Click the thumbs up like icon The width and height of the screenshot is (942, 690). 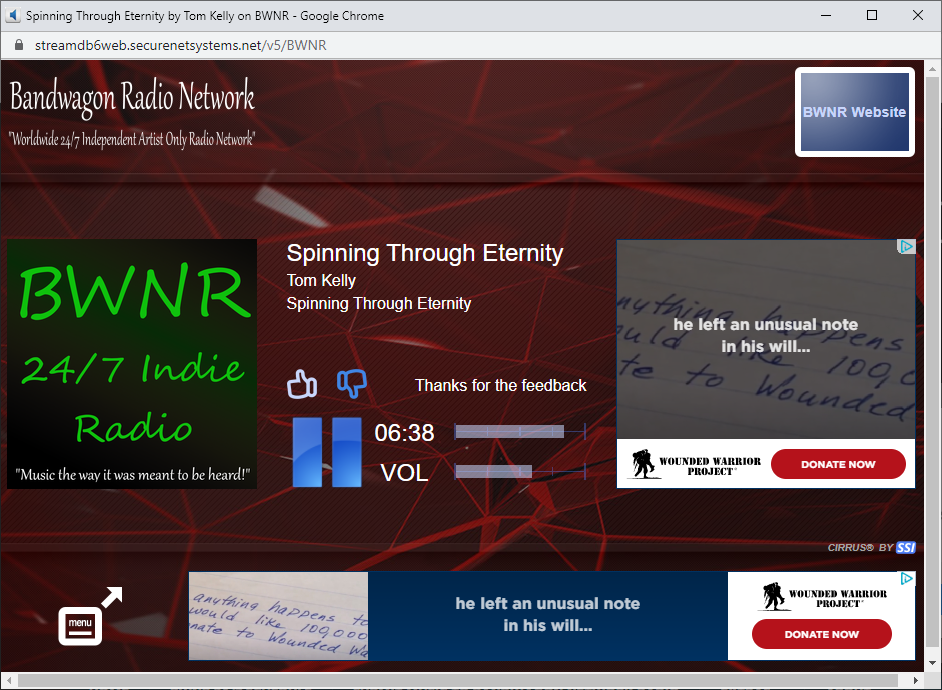click(302, 384)
